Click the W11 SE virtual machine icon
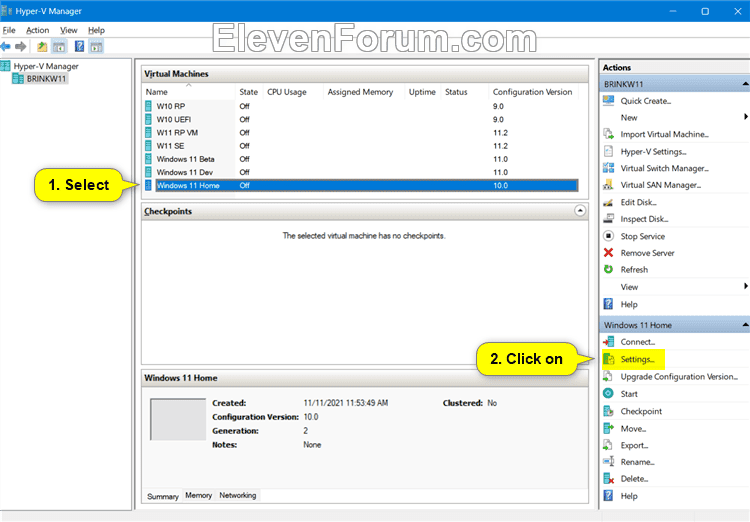 pos(148,146)
